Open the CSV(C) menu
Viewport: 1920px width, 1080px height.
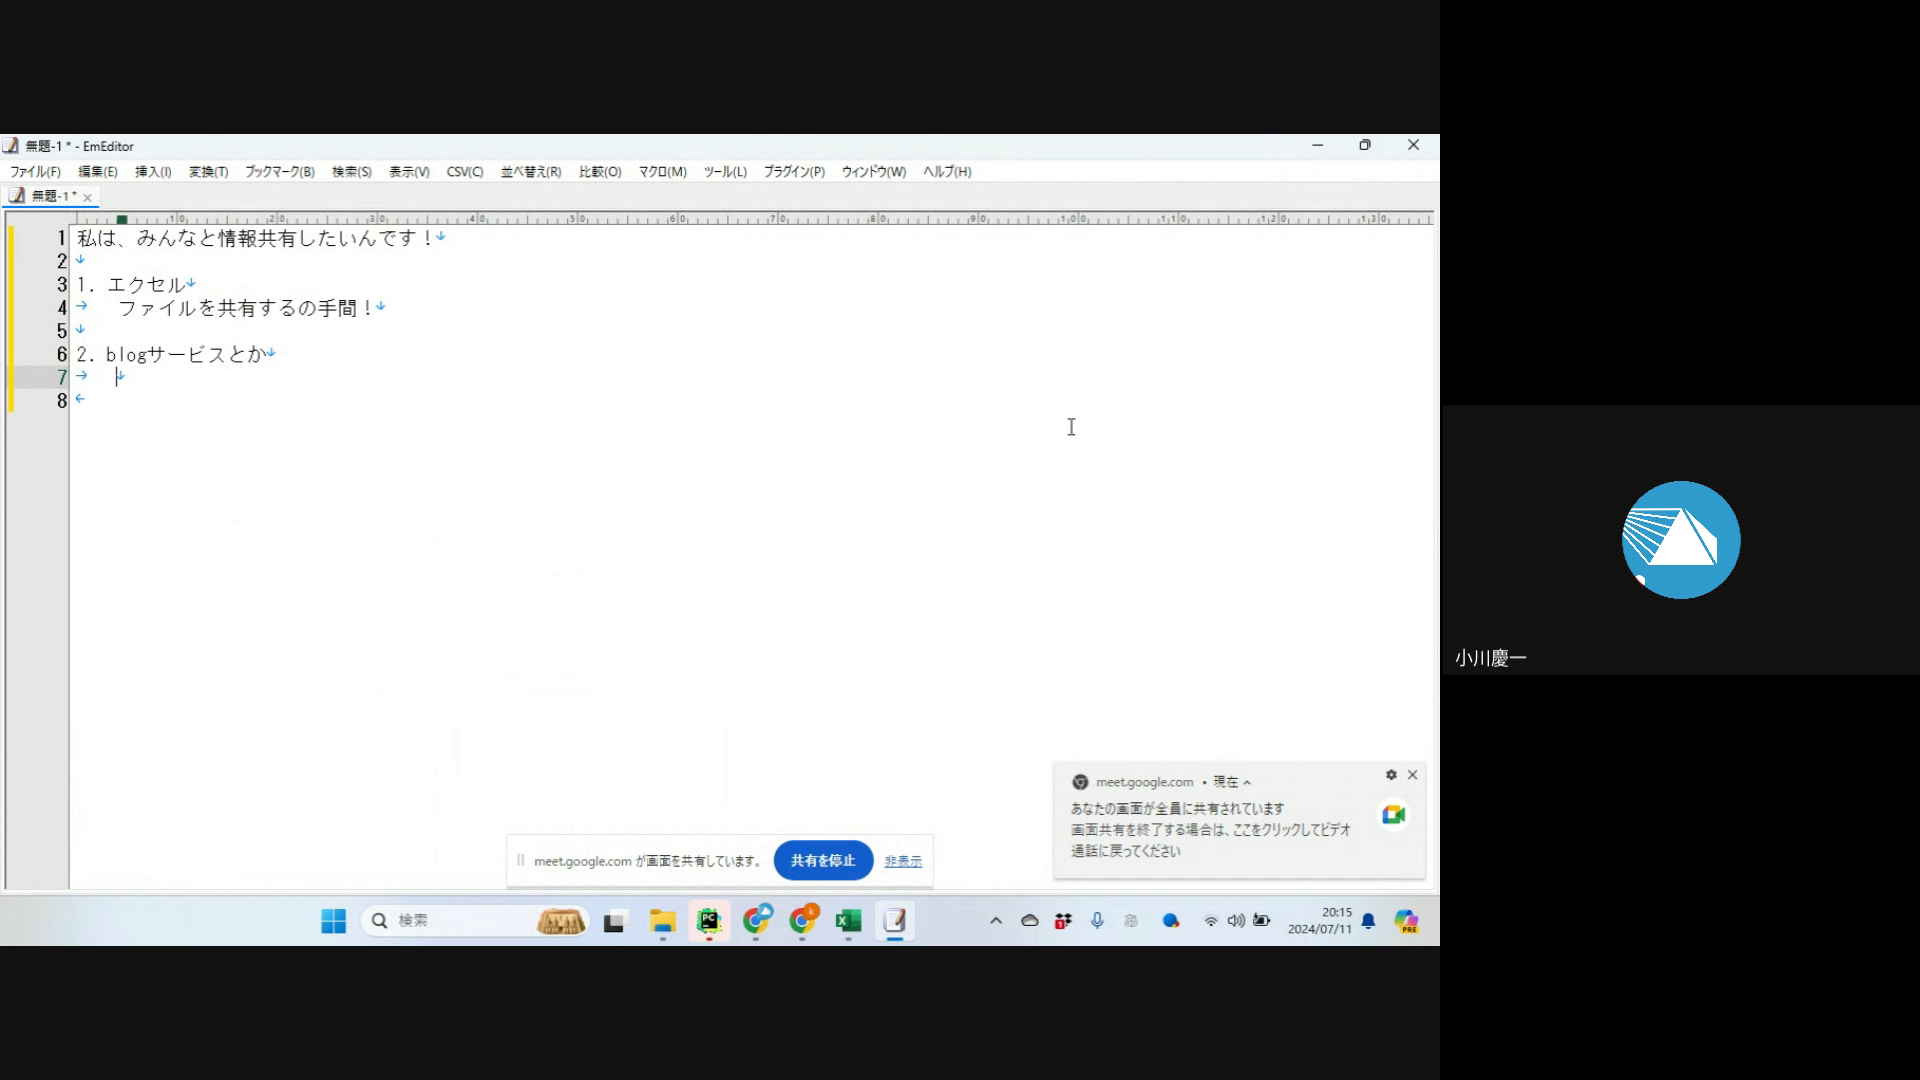coord(464,172)
